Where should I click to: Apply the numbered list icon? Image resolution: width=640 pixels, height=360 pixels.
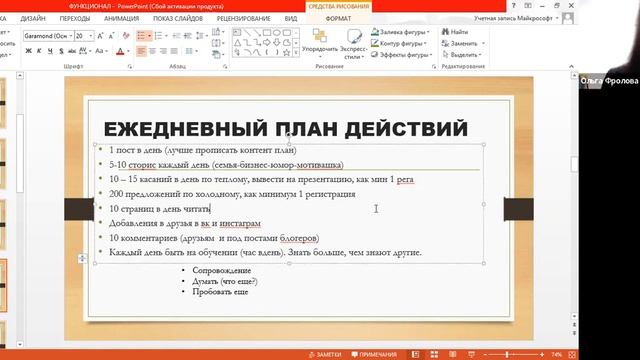(158, 36)
